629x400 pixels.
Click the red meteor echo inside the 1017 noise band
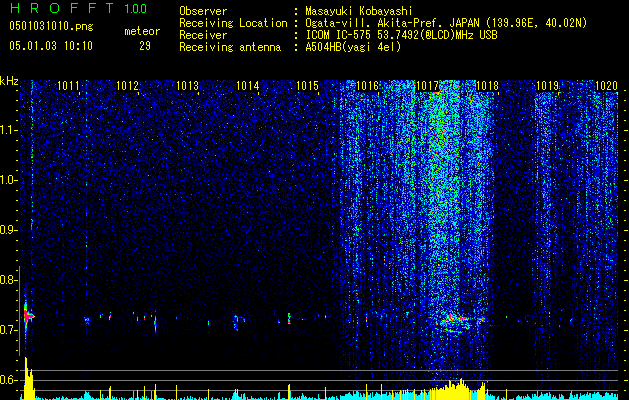457,318
